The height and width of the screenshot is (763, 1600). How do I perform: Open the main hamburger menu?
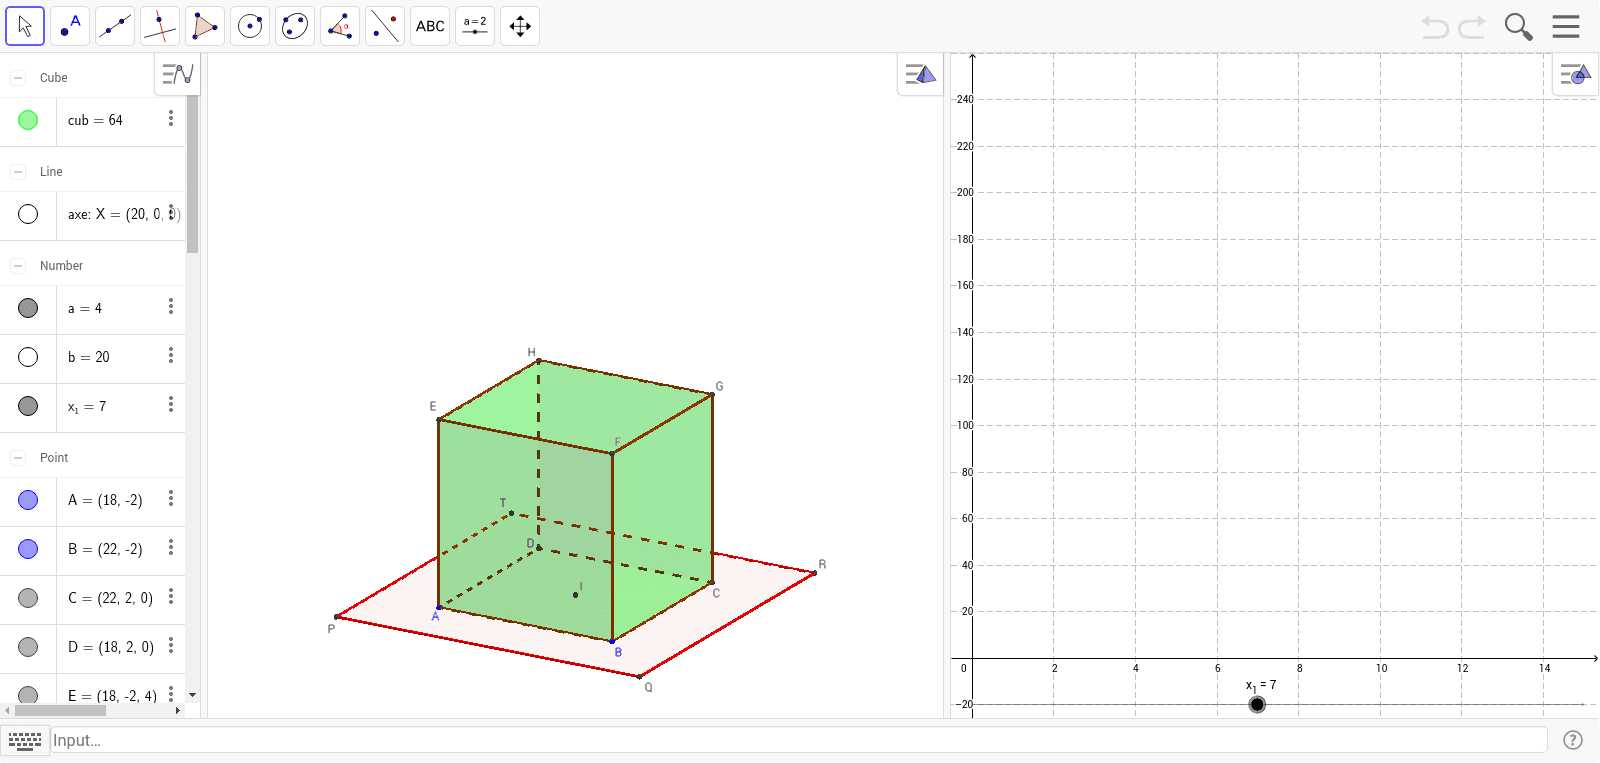(x=1566, y=26)
